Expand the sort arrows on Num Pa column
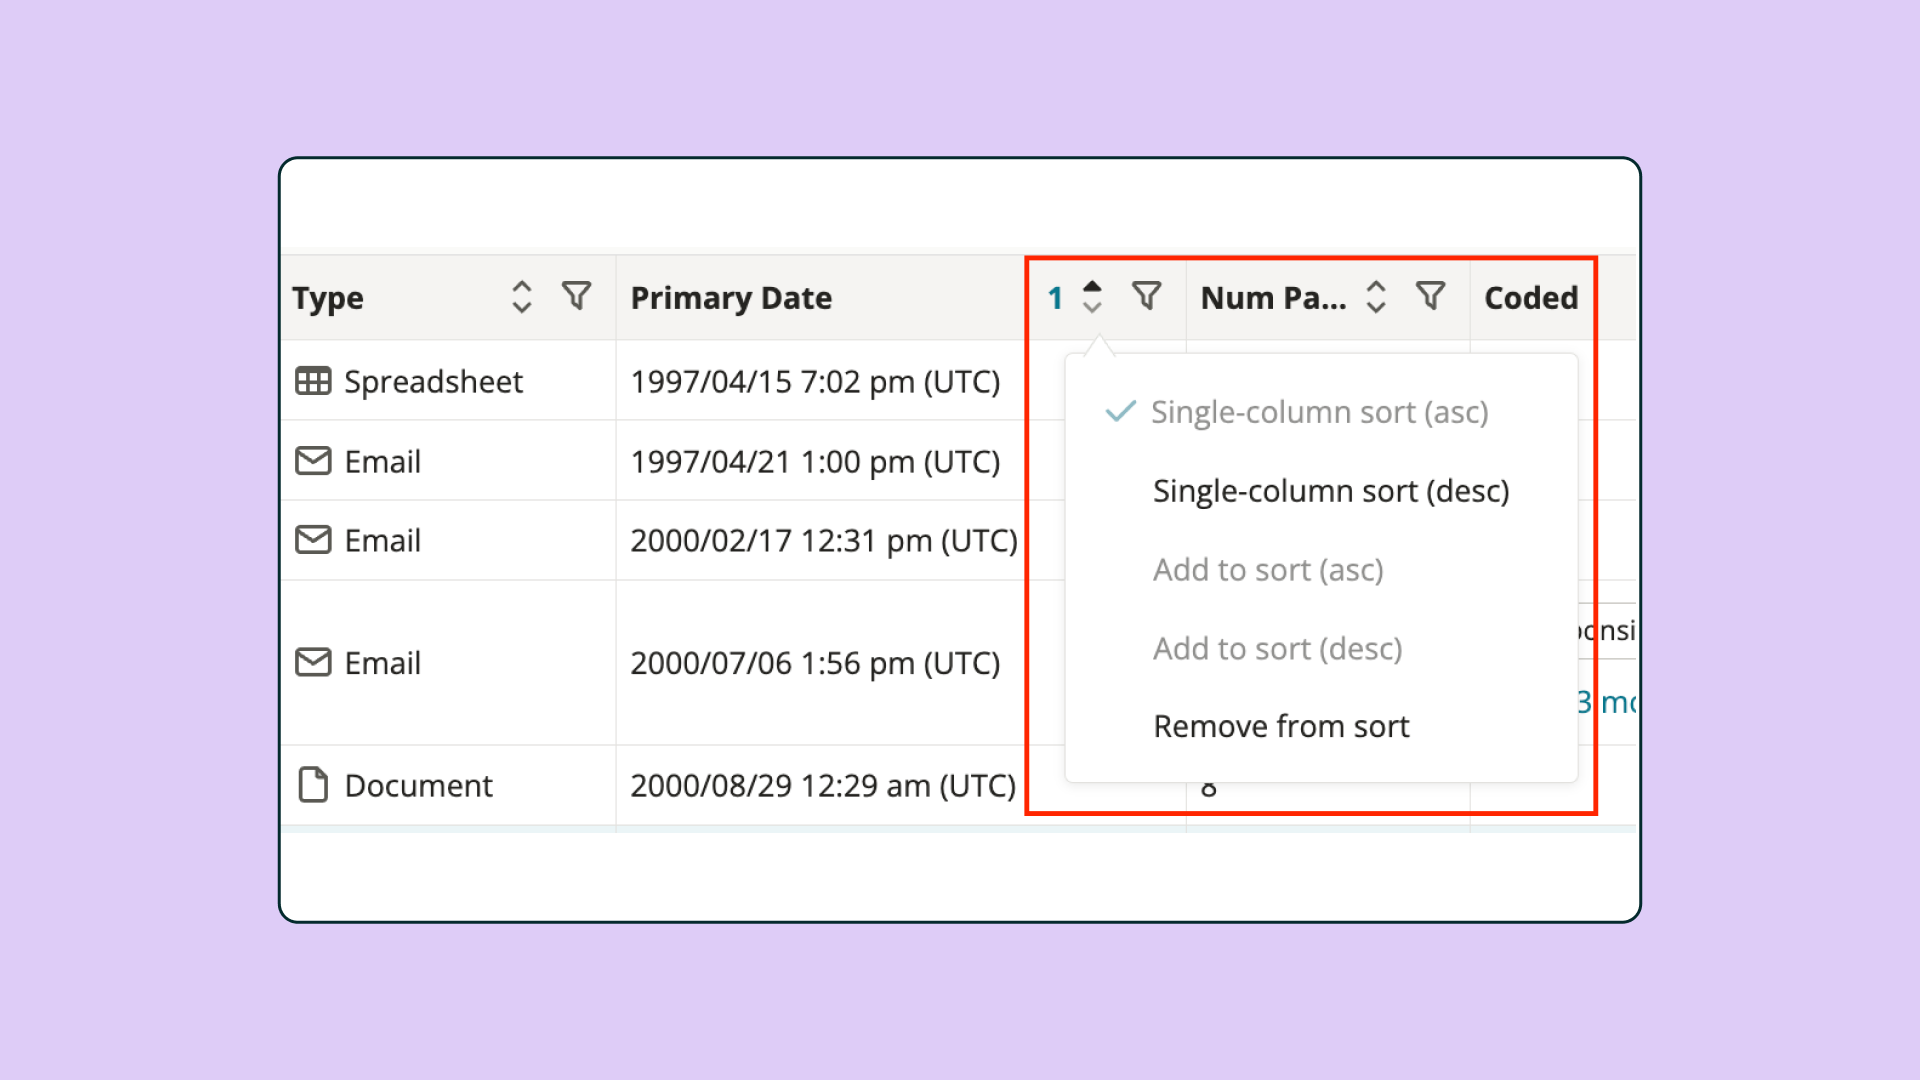This screenshot has height=1080, width=1920. [1376, 295]
